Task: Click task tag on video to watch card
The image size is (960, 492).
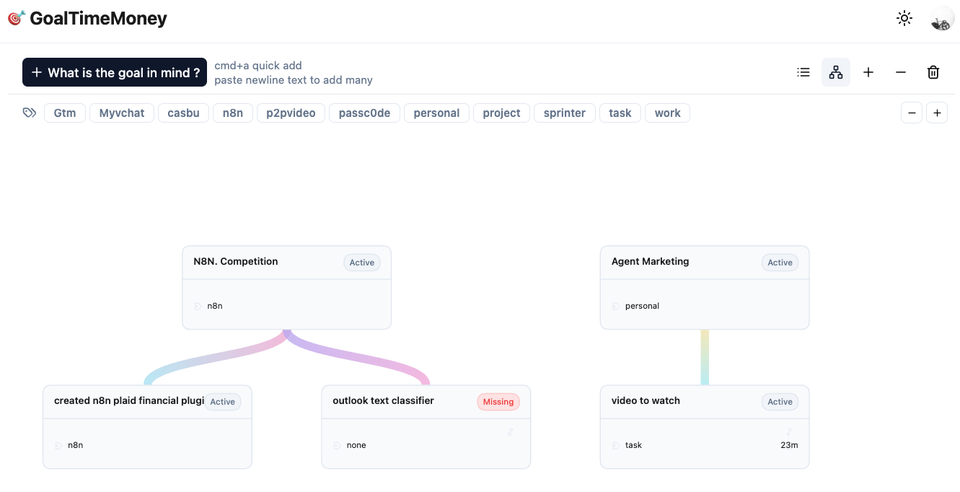Action: coord(634,445)
